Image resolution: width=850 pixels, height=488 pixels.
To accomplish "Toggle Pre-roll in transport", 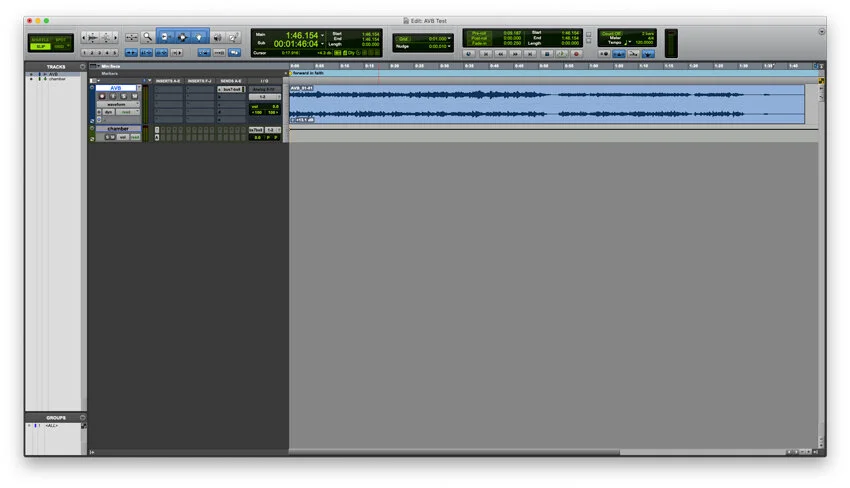I will 479,33.
